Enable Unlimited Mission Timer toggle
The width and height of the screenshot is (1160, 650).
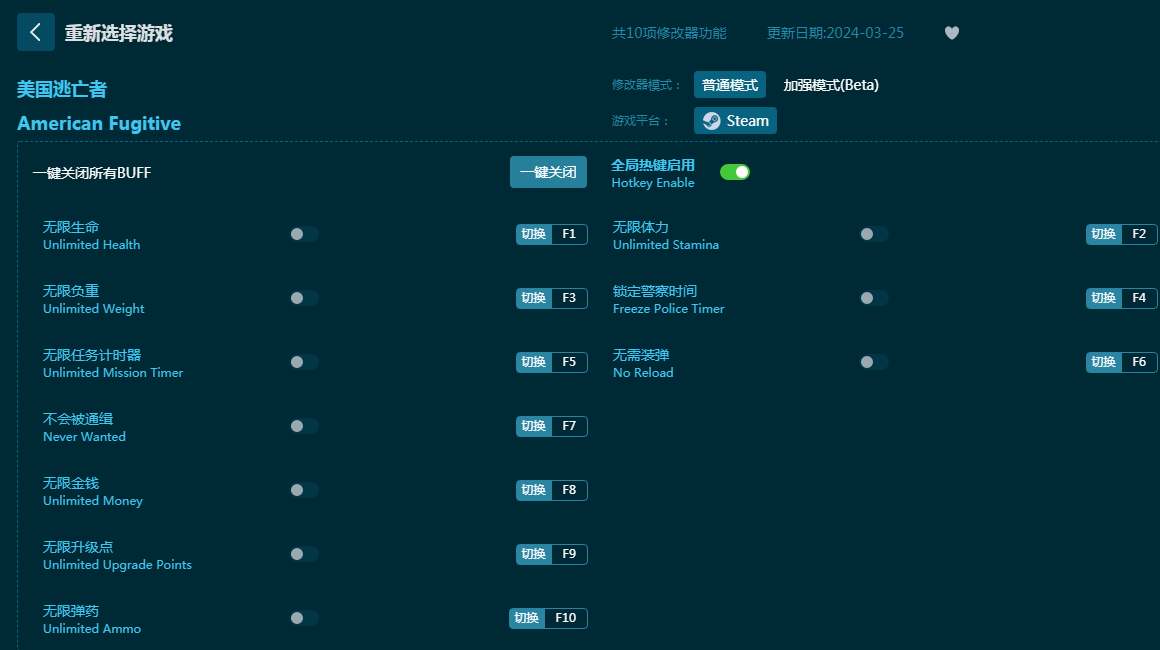pyautogui.click(x=303, y=362)
